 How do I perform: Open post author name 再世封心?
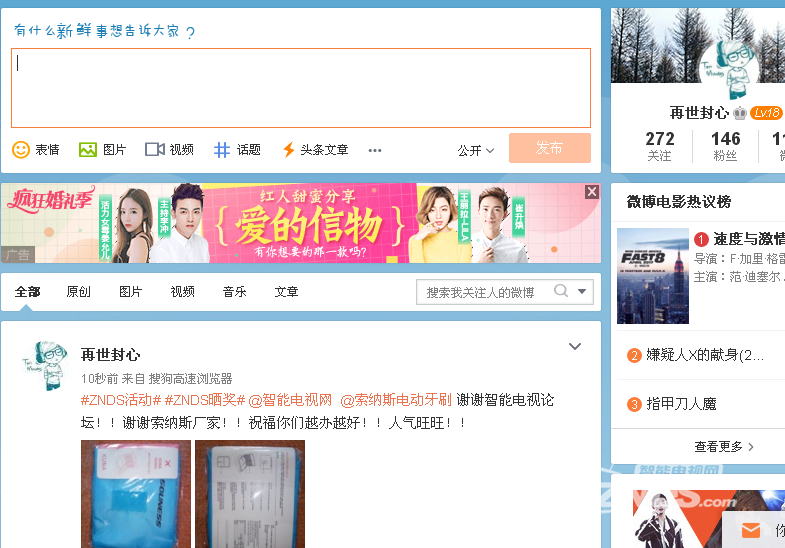[x=111, y=355]
